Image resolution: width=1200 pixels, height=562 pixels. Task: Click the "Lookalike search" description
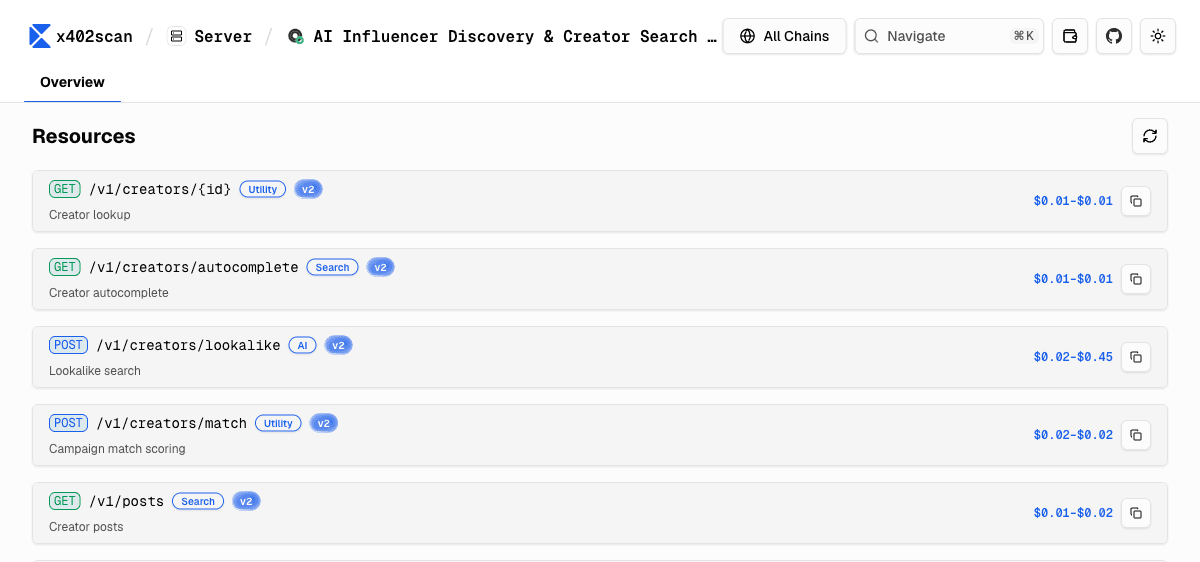point(95,371)
